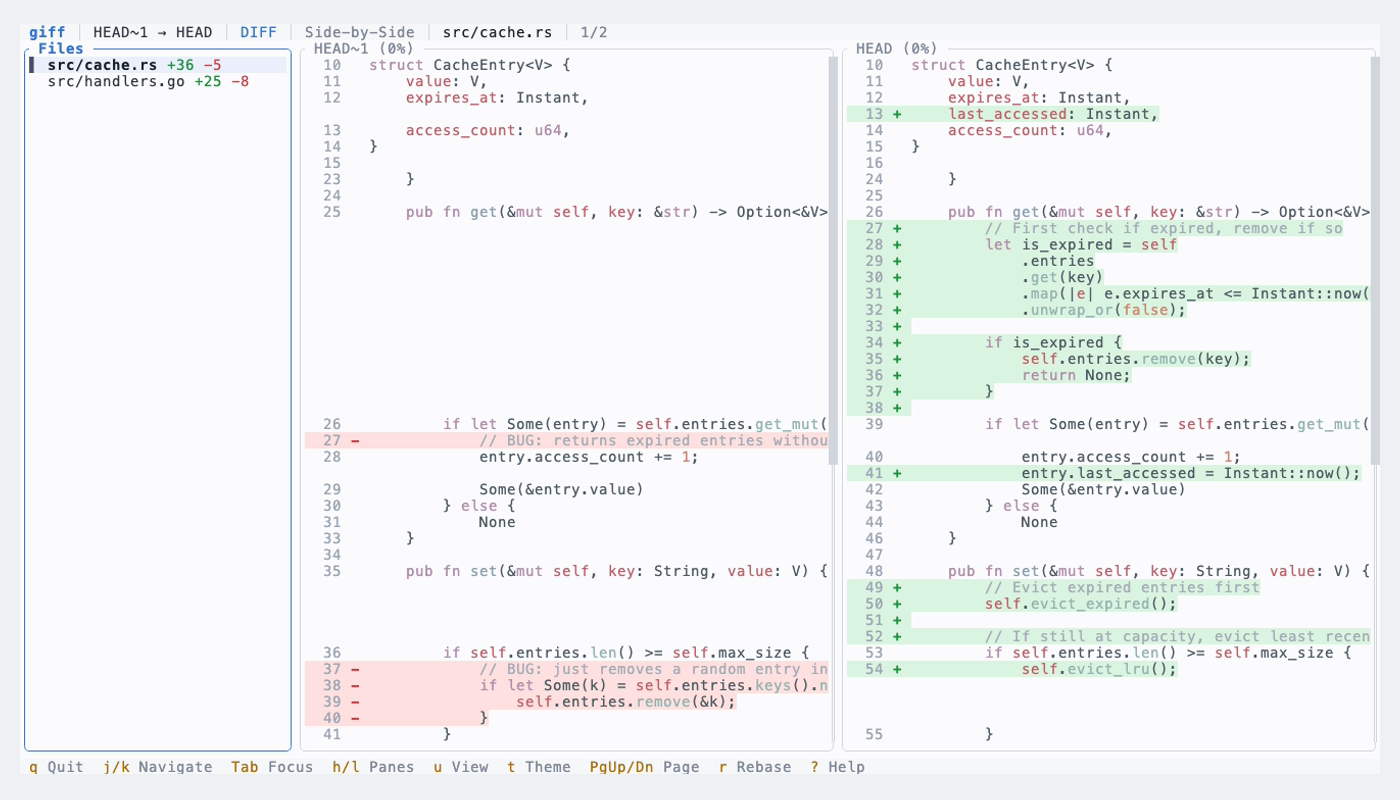Click added line 'last_accessed: Instant,'
This screenshot has height=800, width=1400.
(x=1003, y=114)
